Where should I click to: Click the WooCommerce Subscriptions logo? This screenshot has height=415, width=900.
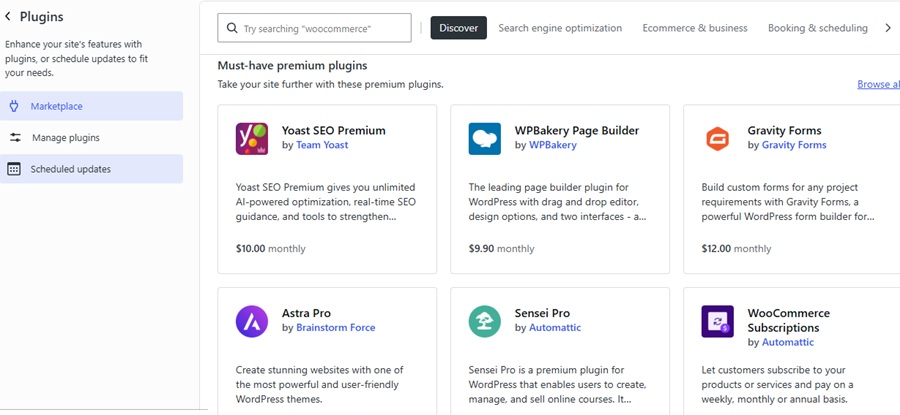pos(717,321)
